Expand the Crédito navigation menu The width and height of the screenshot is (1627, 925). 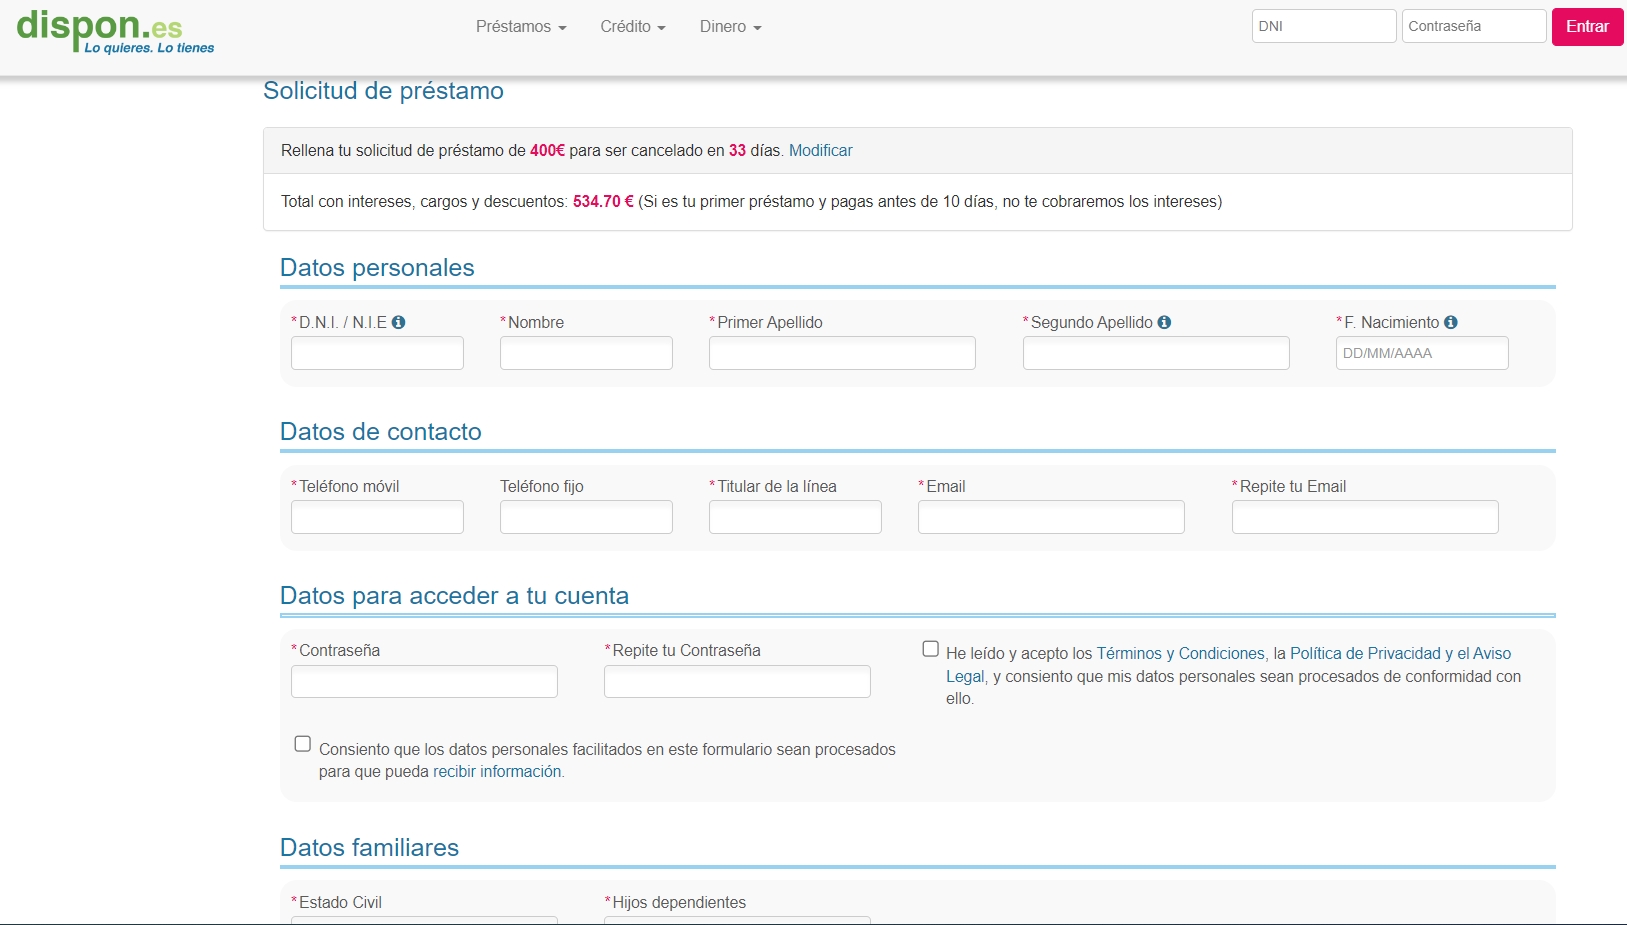tap(633, 27)
